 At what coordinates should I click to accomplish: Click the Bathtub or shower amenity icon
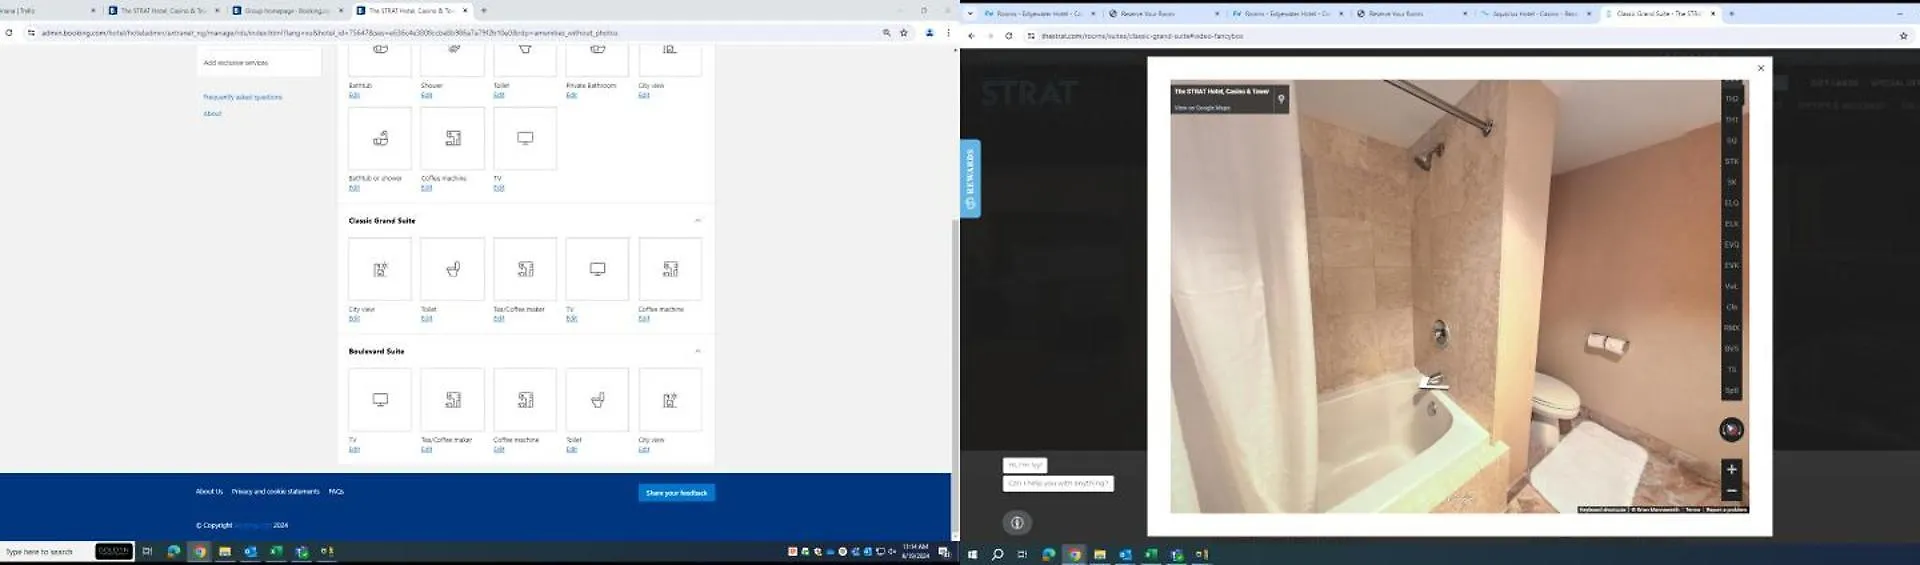pyautogui.click(x=380, y=138)
